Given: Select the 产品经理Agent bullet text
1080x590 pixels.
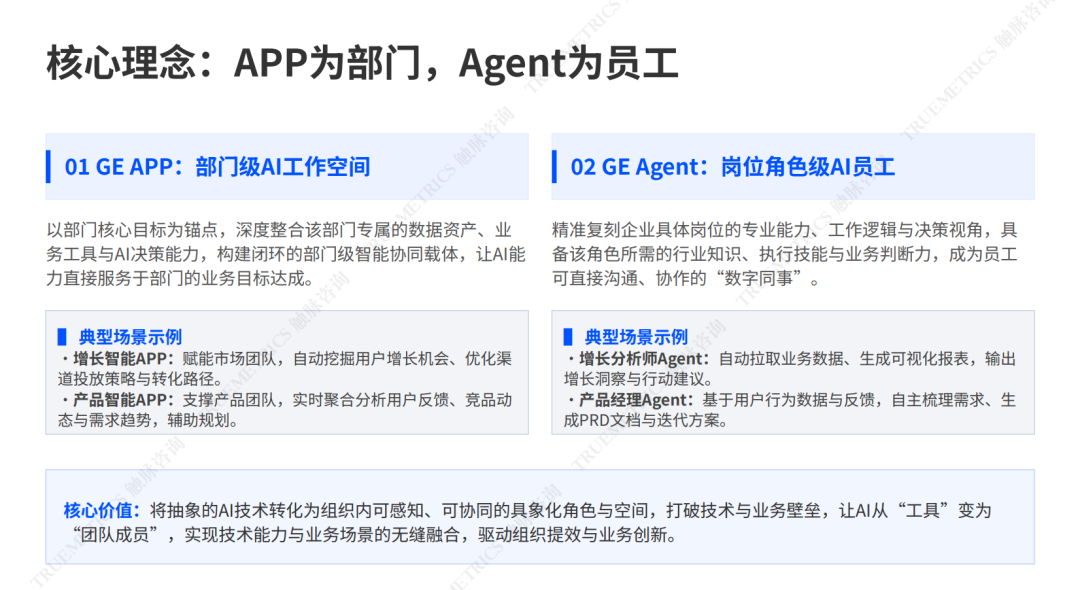Looking at the screenshot, I should (x=790, y=410).
